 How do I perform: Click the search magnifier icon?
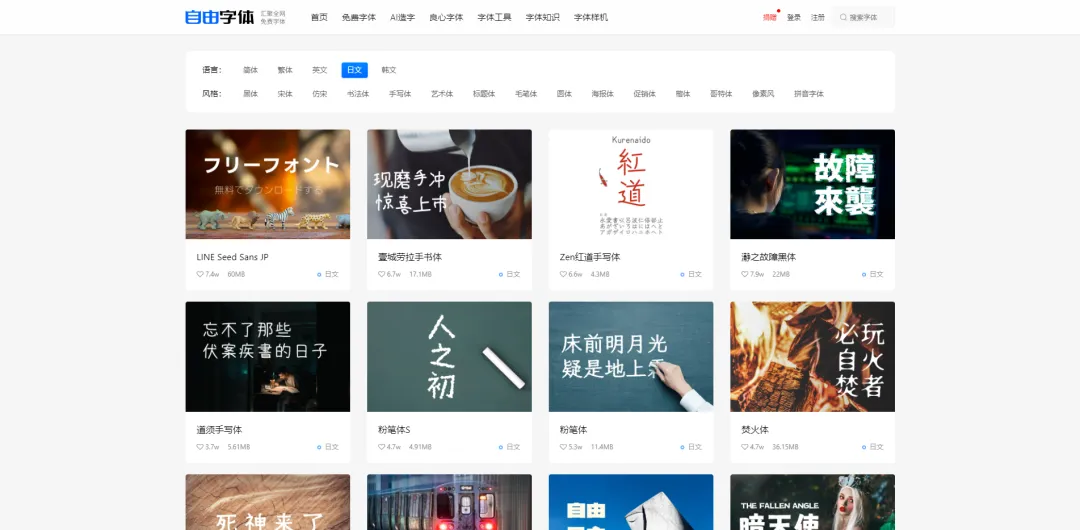pyautogui.click(x=844, y=17)
